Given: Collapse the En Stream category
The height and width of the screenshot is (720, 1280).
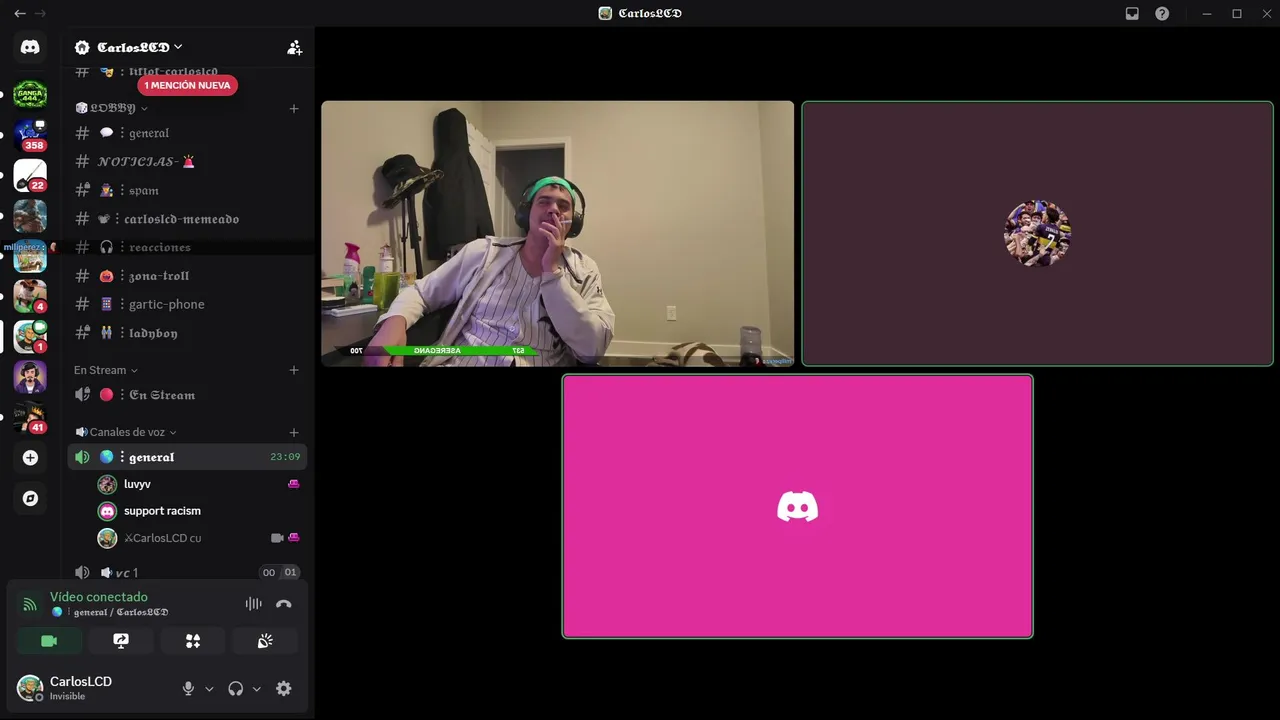Looking at the screenshot, I should [106, 370].
